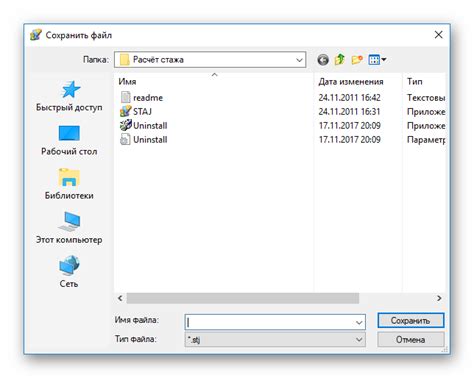Select the Uninstall application icon
This screenshot has height=378, width=474.
point(125,125)
